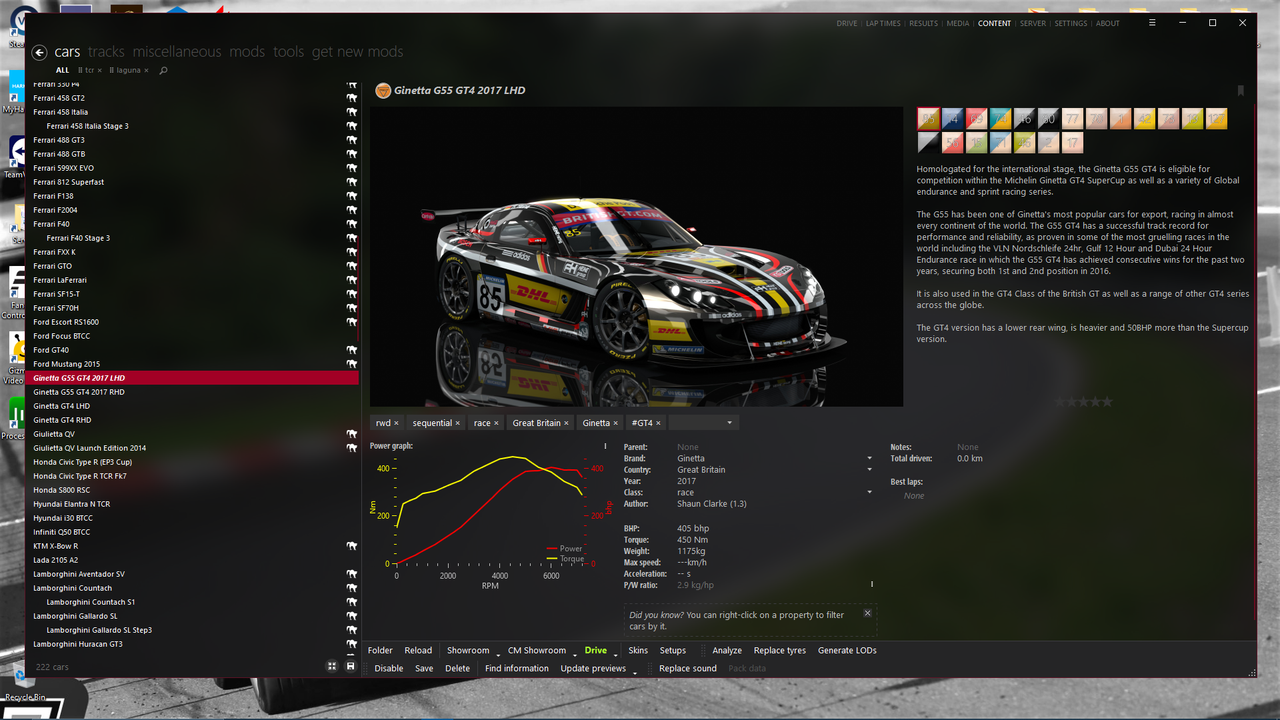The height and width of the screenshot is (720, 1280).
Task: Open SETTINGS section
Action: (x=1070, y=23)
